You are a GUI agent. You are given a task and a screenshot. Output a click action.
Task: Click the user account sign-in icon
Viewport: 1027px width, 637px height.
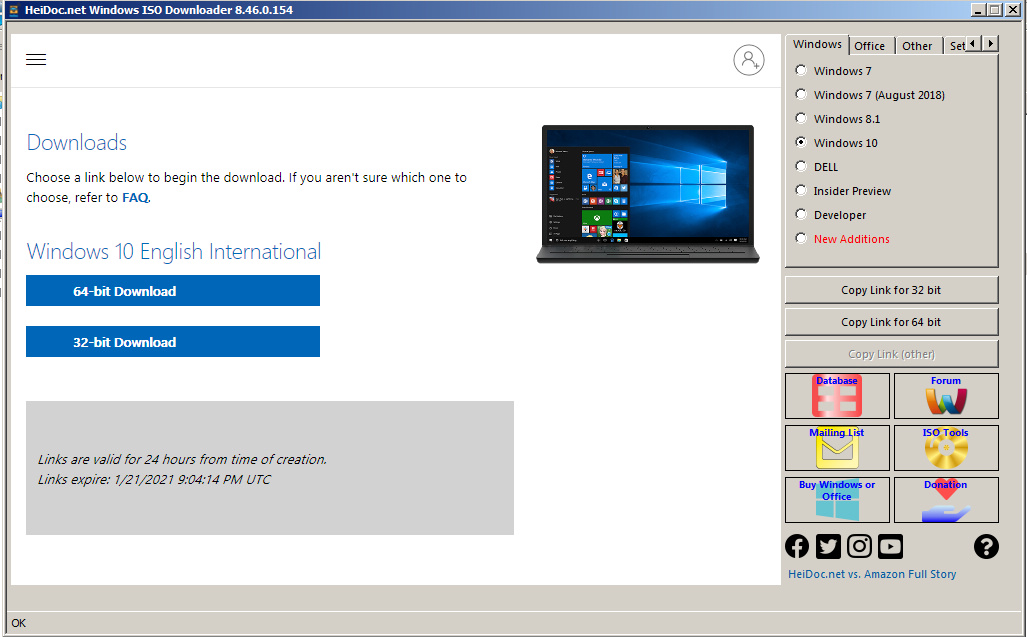pos(749,60)
